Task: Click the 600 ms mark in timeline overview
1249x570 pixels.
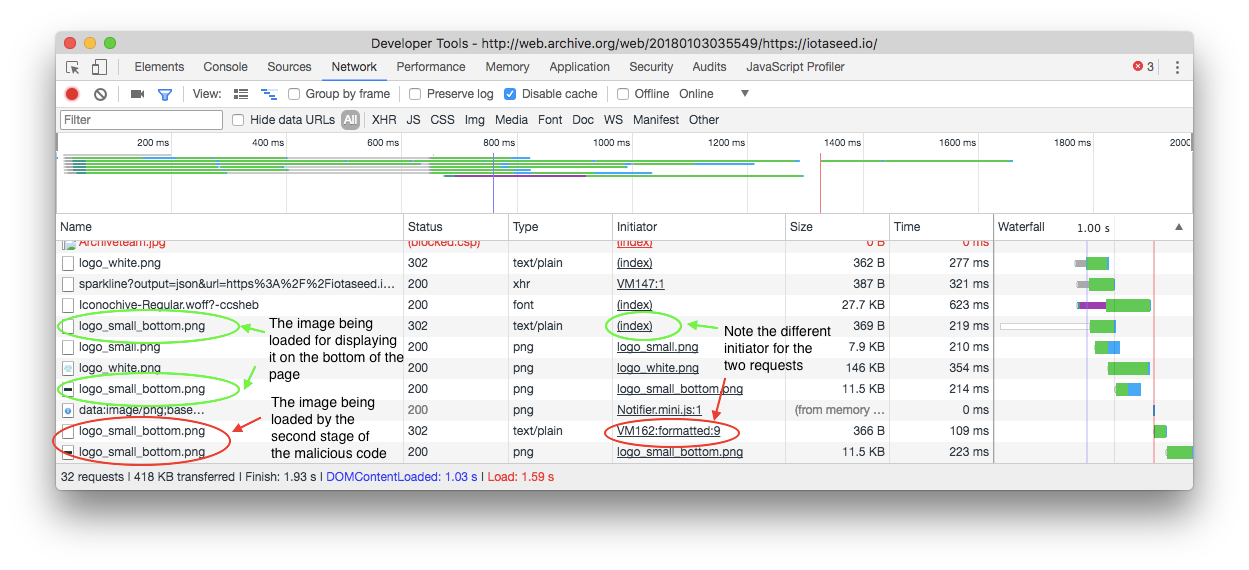Action: (383, 143)
